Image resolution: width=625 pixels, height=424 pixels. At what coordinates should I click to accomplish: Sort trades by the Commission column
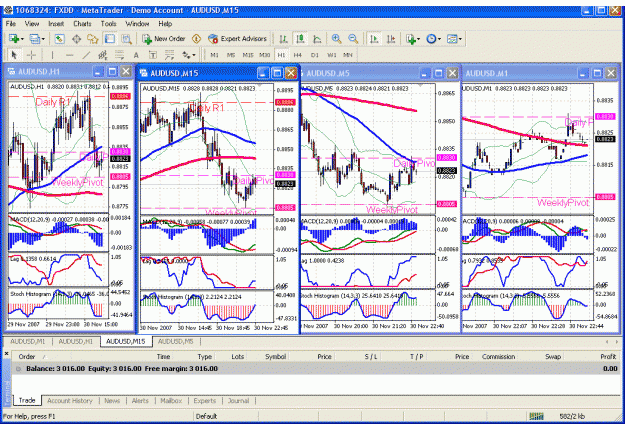click(498, 357)
